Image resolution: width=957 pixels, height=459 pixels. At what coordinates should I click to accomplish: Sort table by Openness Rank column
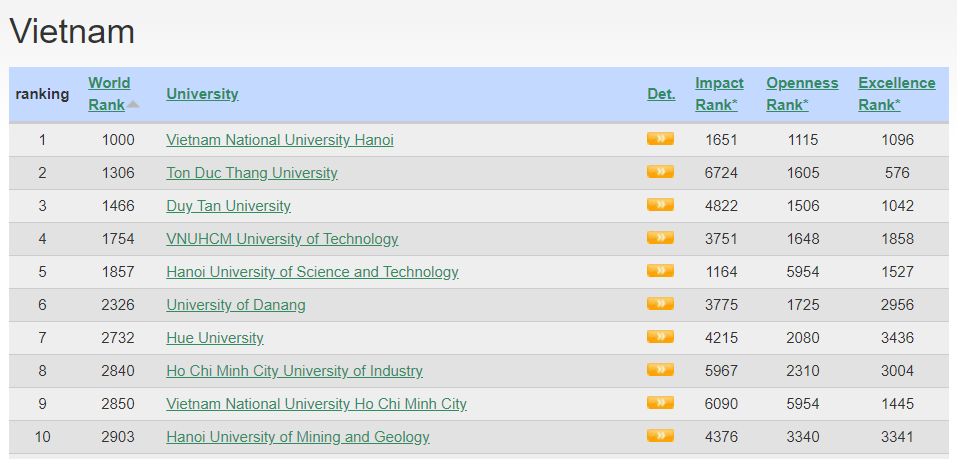(802, 94)
